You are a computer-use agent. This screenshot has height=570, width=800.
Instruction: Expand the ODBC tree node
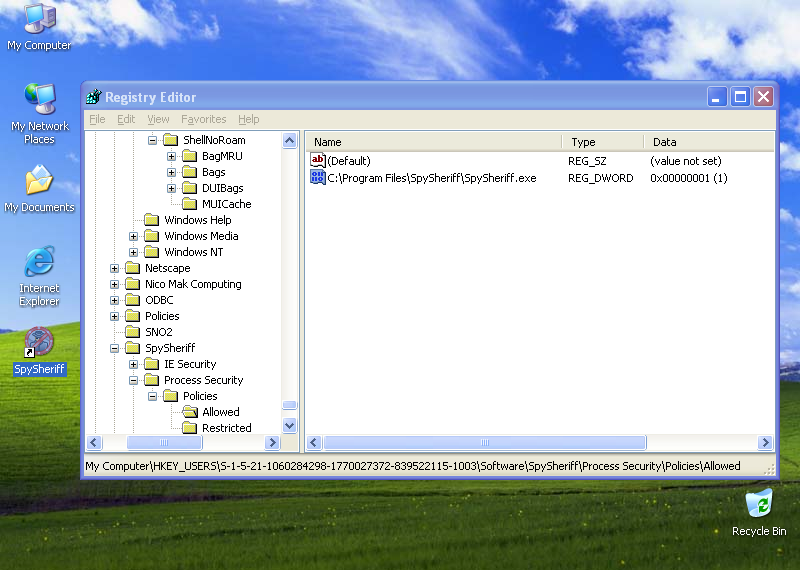point(114,300)
